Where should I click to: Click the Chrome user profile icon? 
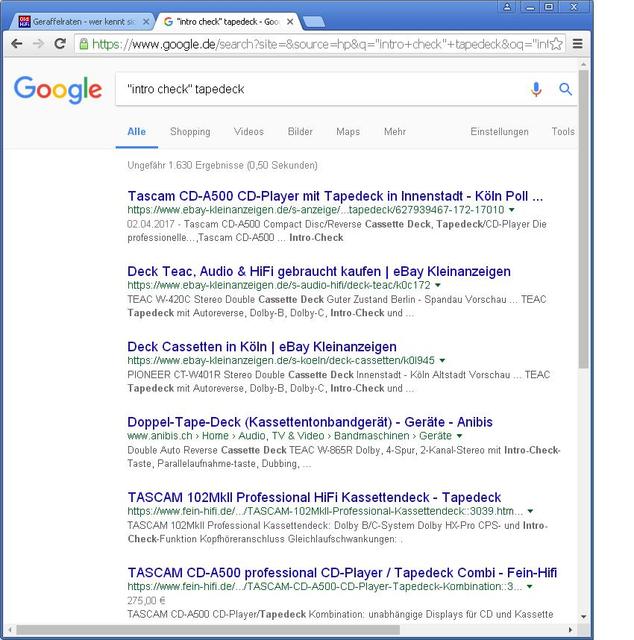coord(507,7)
